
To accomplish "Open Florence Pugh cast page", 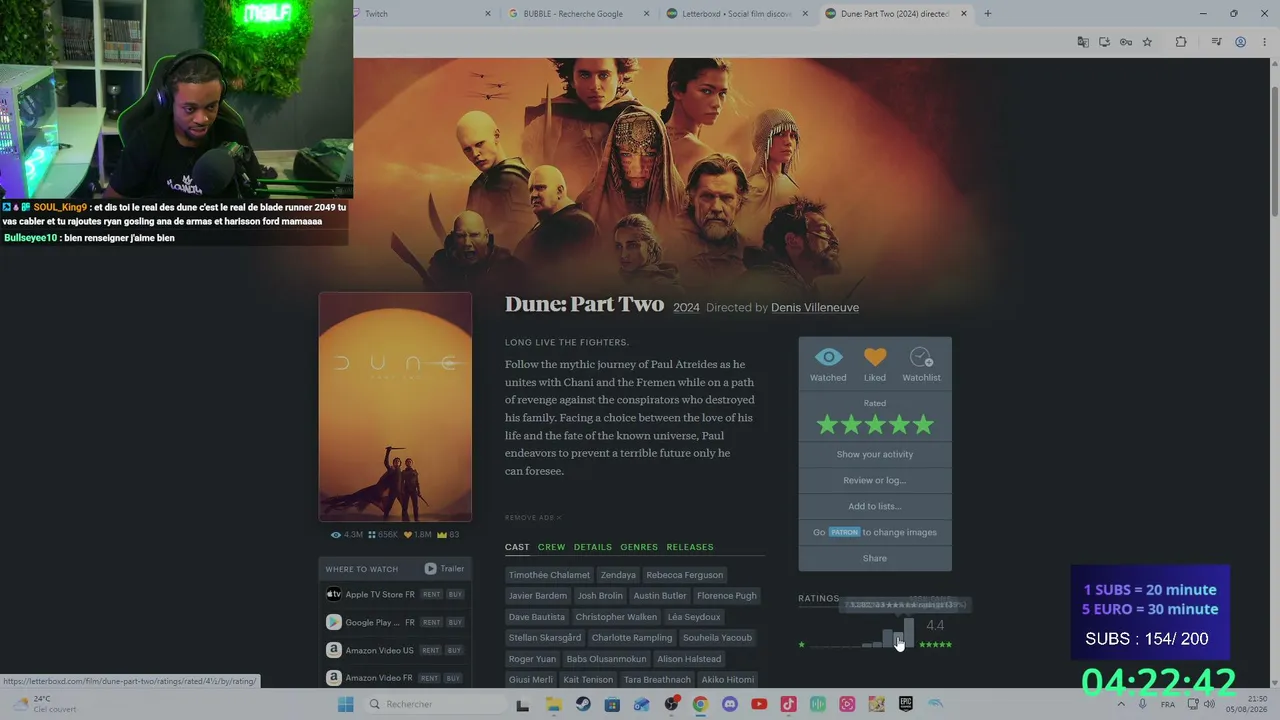I will (727, 596).
